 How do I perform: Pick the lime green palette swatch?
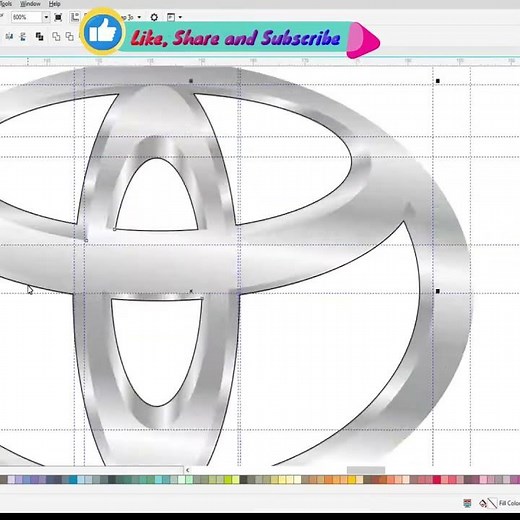tap(228, 480)
